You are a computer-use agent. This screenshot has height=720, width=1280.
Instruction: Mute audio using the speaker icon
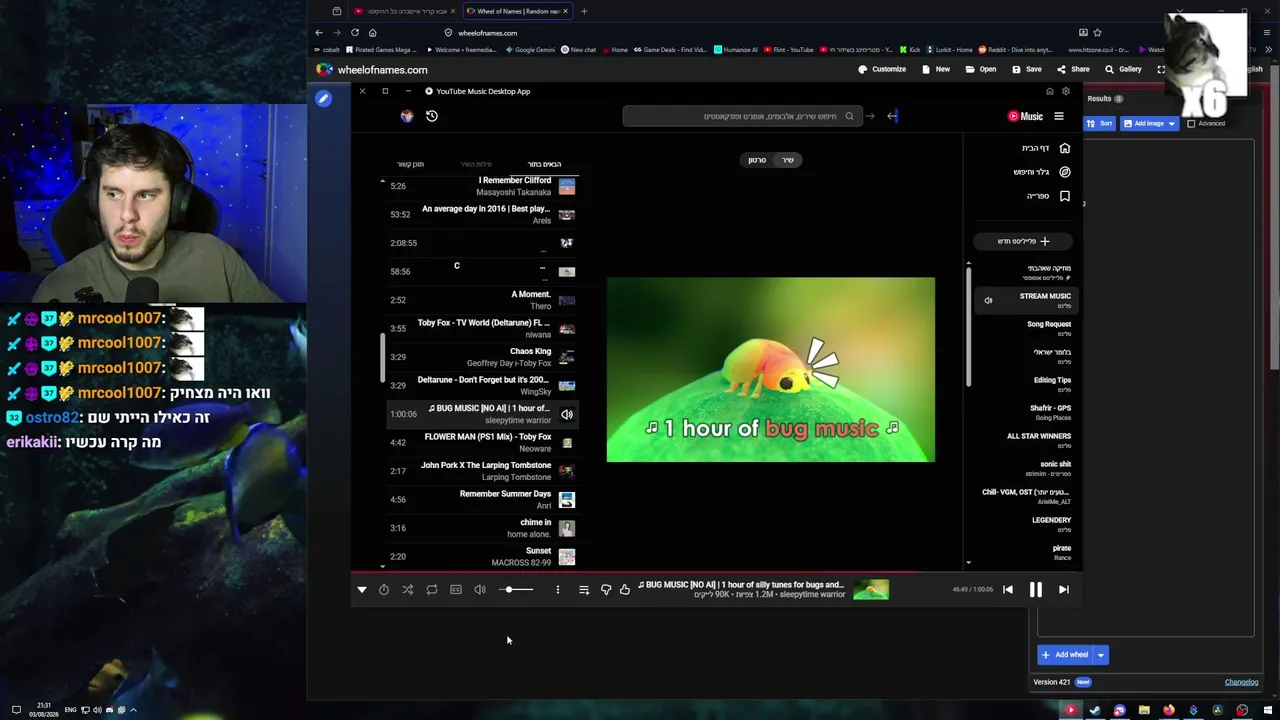(x=480, y=590)
